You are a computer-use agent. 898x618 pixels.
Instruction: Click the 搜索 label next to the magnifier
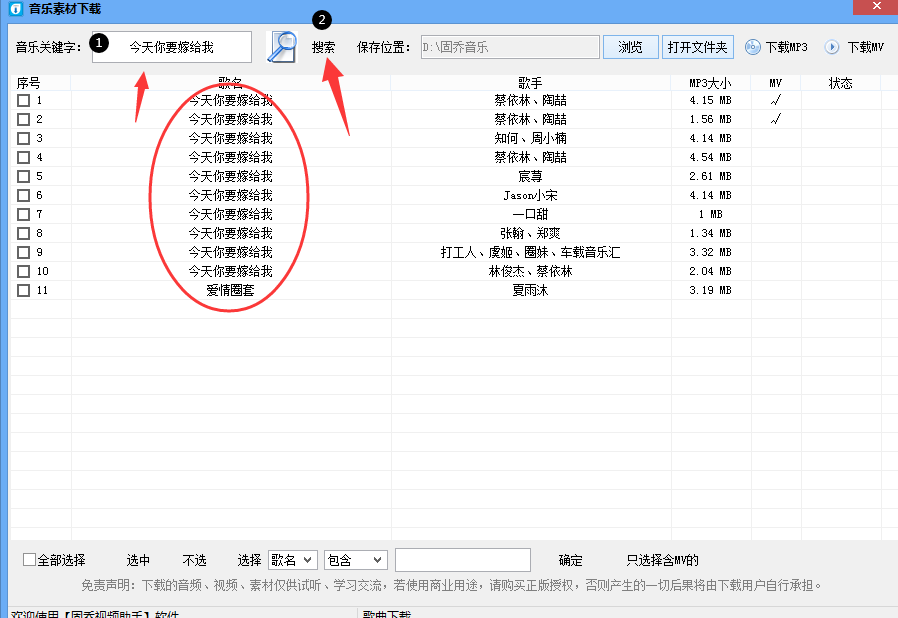click(323, 46)
